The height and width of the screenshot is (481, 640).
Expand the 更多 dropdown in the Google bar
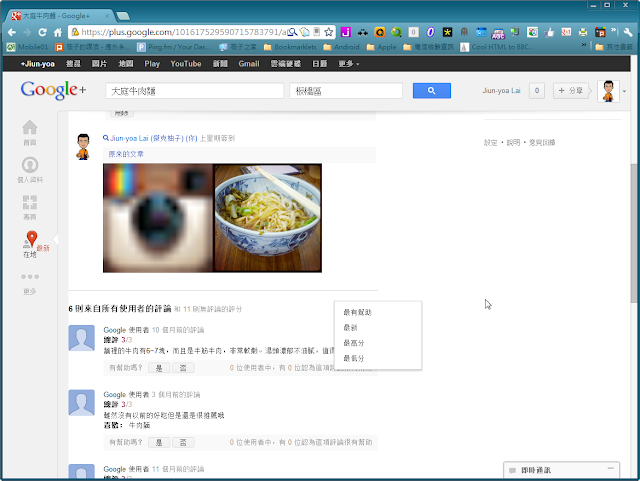349,64
